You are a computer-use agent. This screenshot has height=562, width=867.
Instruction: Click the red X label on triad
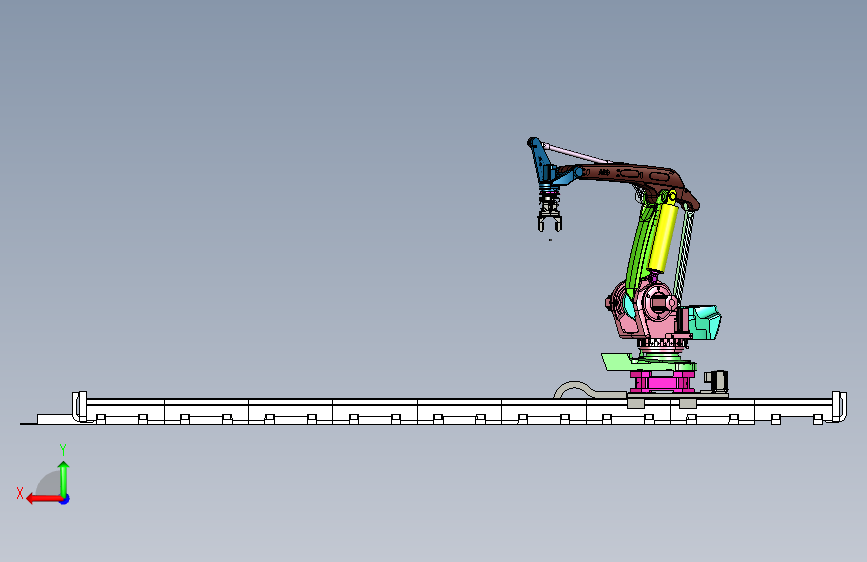click(x=20, y=493)
